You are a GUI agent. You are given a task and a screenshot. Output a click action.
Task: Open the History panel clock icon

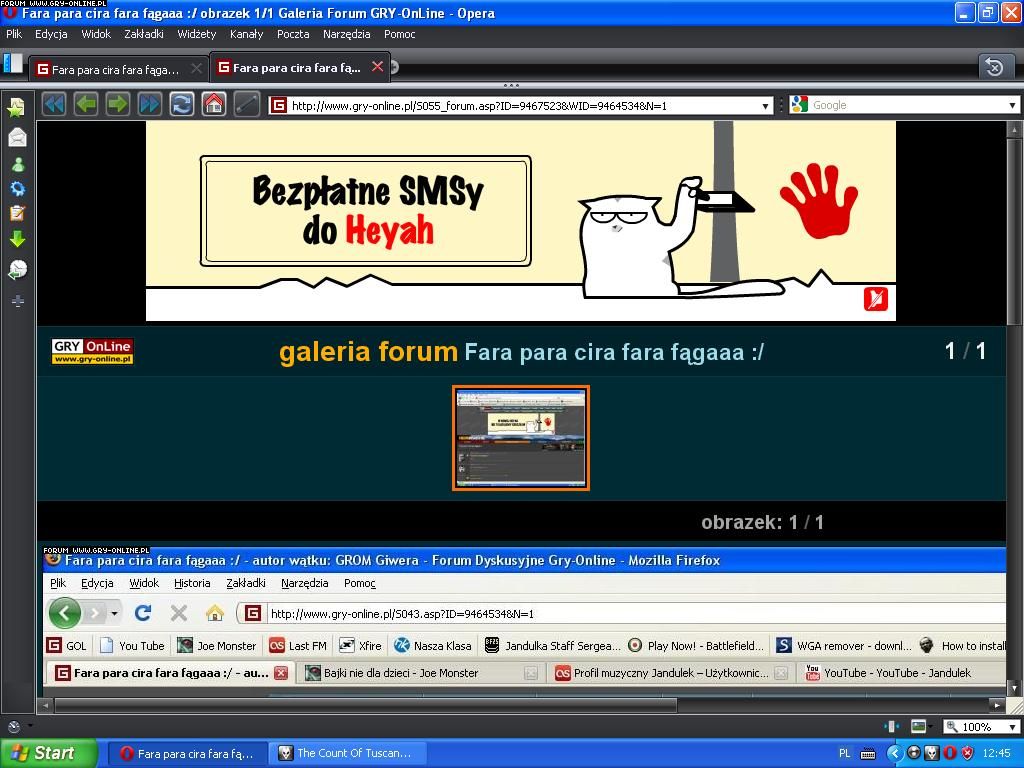(17, 269)
